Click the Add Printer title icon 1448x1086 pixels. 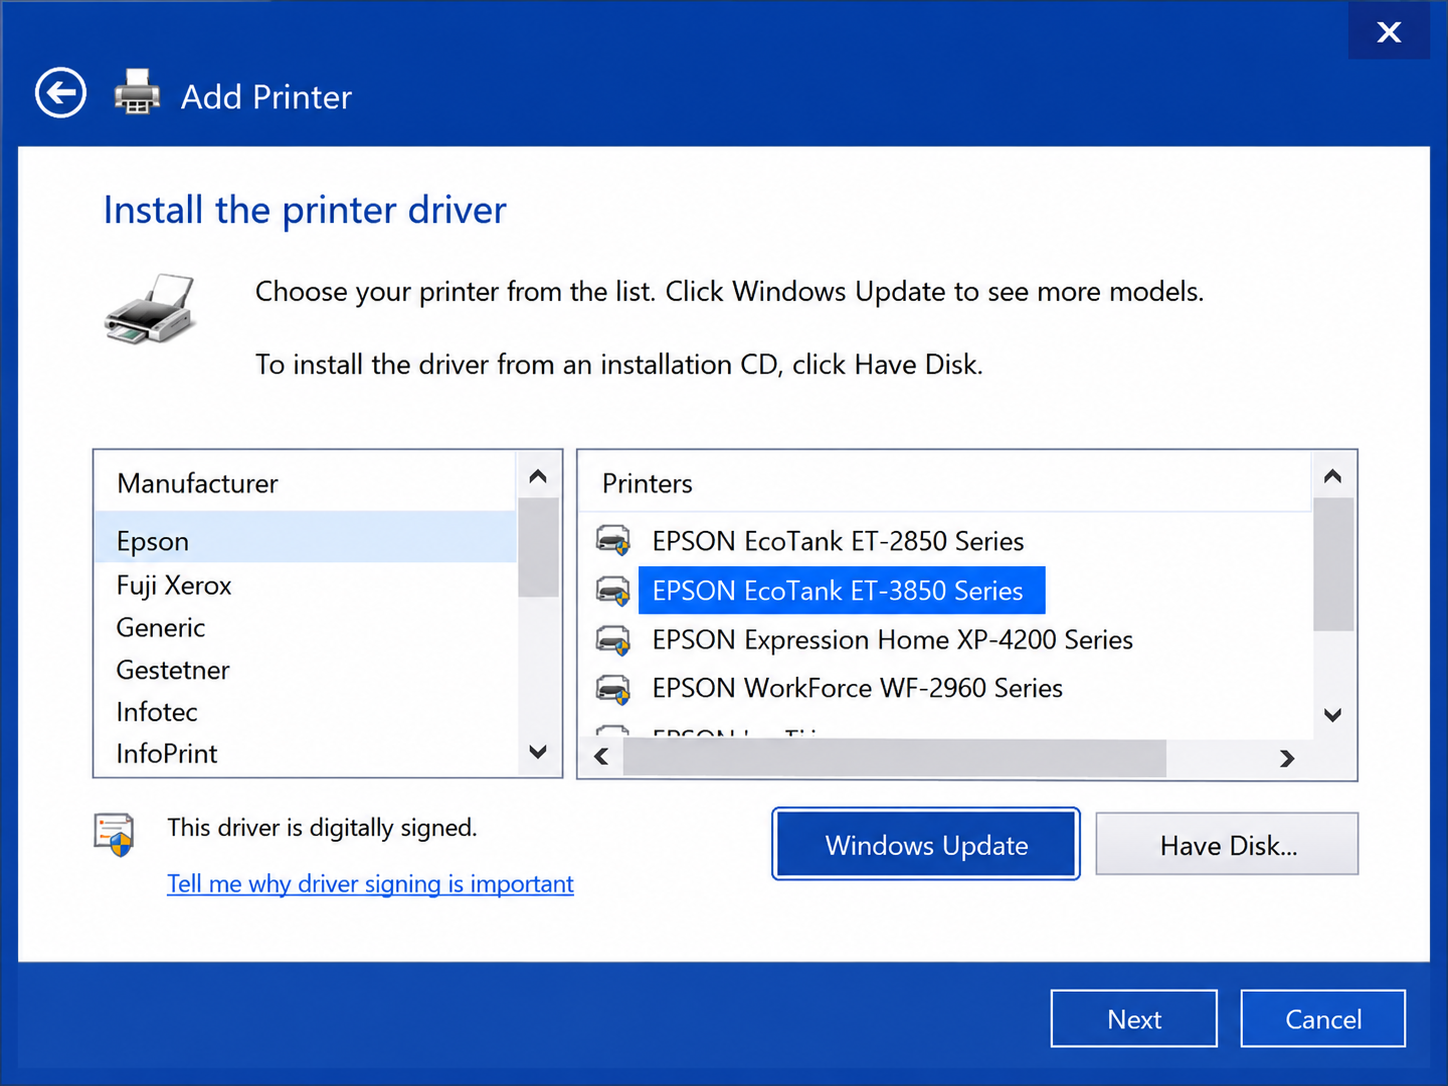point(137,93)
